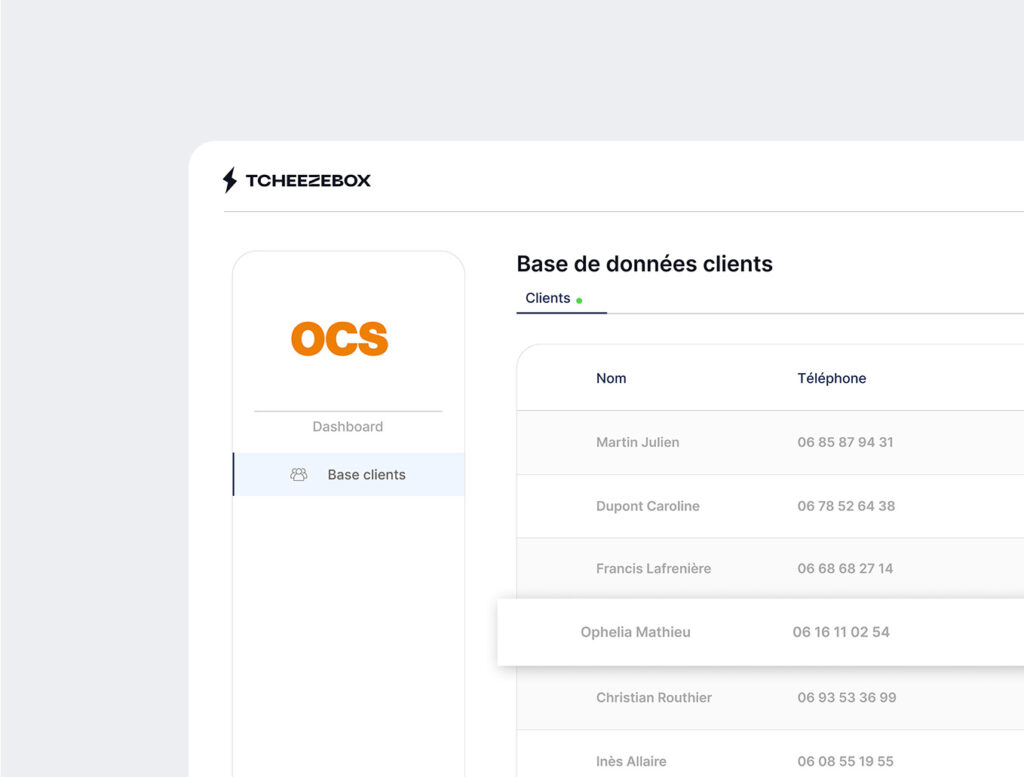Click the TCHEEZEBOX wordmark in header
Image resolution: width=1024 pixels, height=777 pixels.
coord(308,181)
